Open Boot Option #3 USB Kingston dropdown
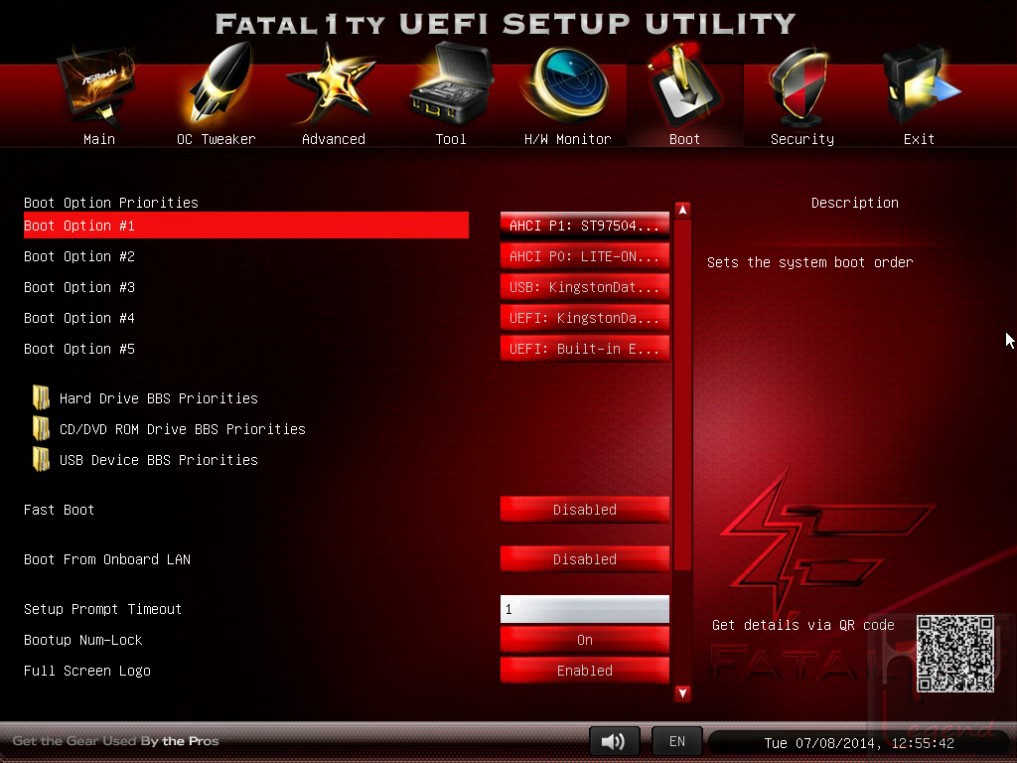The image size is (1017, 763). [x=584, y=287]
